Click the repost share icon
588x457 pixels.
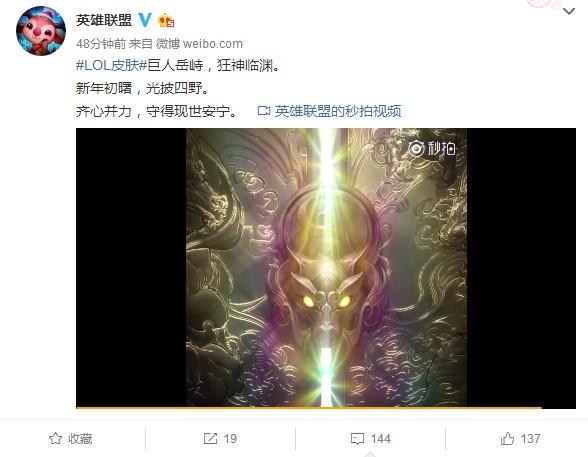tap(210, 438)
